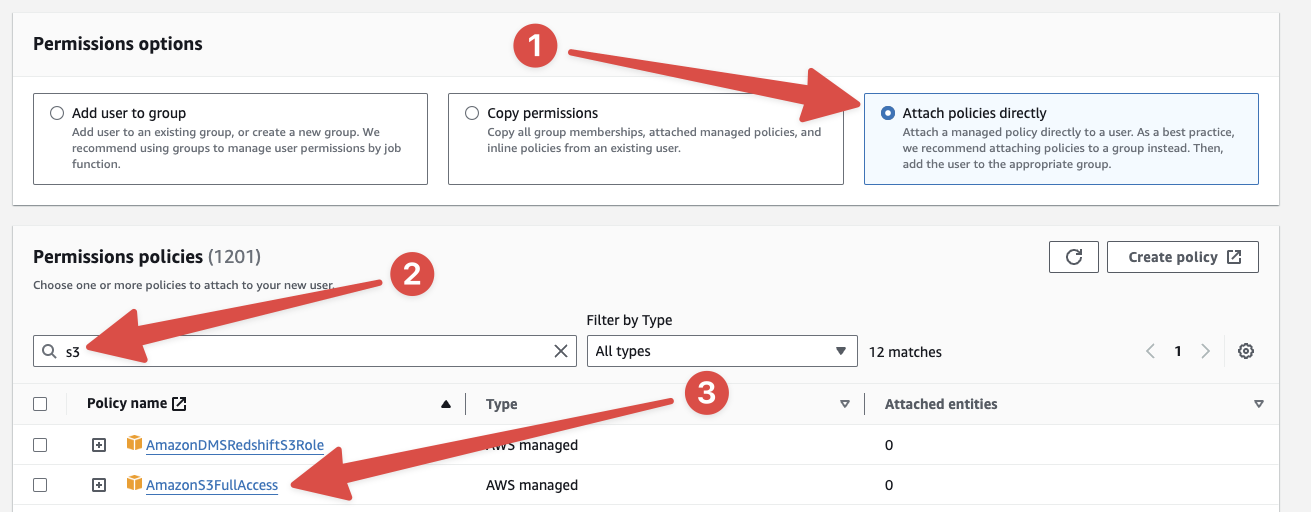This screenshot has width=1311, height=512.
Task: Select the Copy permissions radio option
Action: [472, 113]
